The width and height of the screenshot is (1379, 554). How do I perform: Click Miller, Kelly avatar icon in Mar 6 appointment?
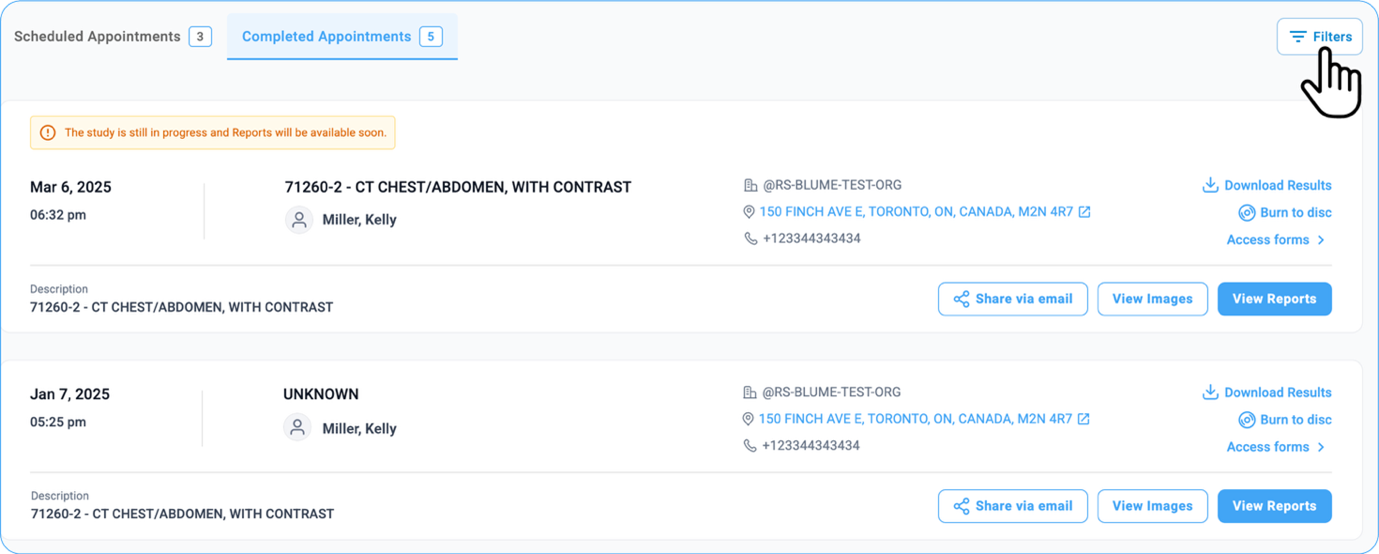coord(298,220)
